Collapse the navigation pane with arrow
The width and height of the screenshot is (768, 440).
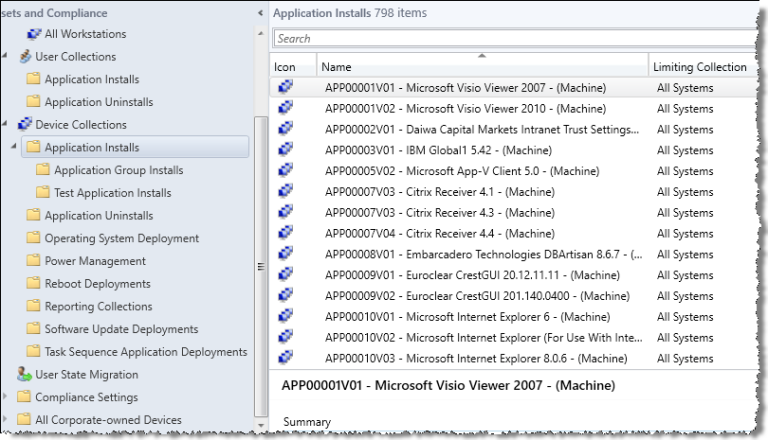click(261, 13)
